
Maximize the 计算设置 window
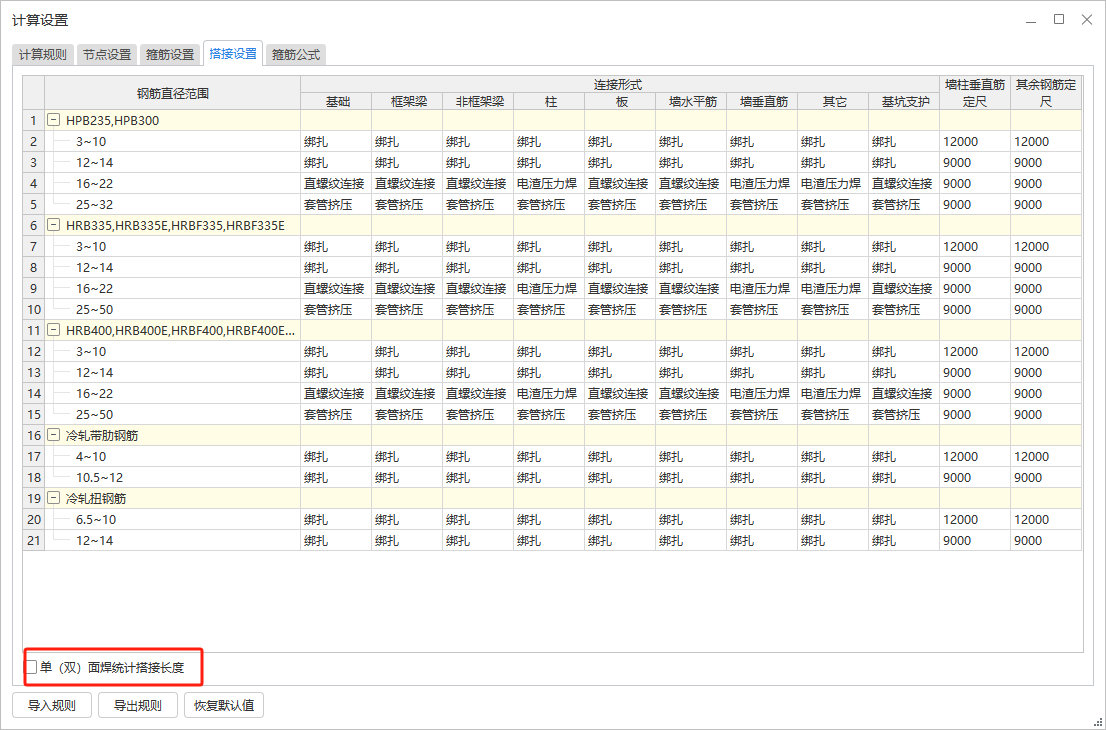click(1059, 20)
